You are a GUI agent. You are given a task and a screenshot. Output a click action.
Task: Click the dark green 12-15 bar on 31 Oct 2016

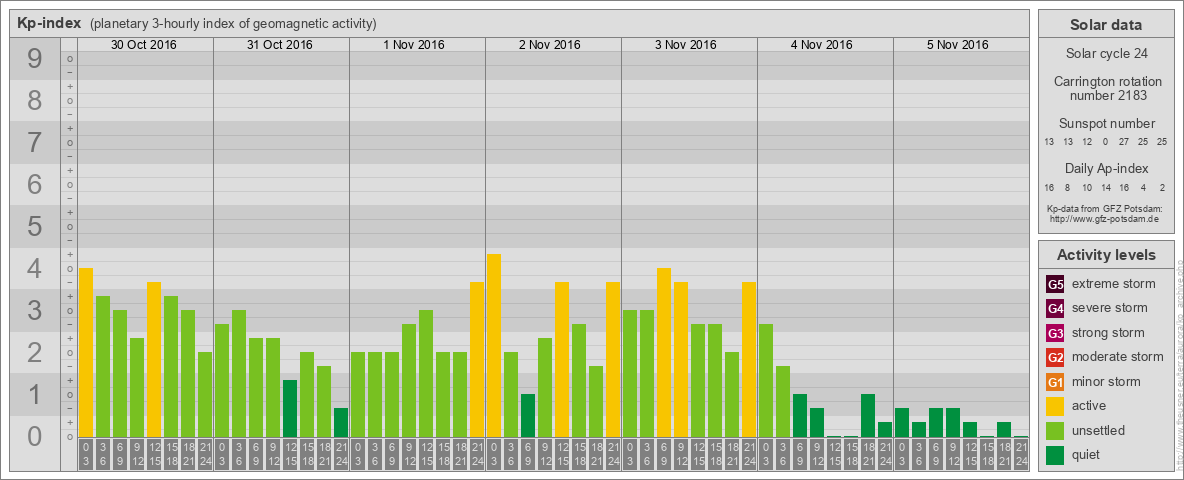coord(290,408)
